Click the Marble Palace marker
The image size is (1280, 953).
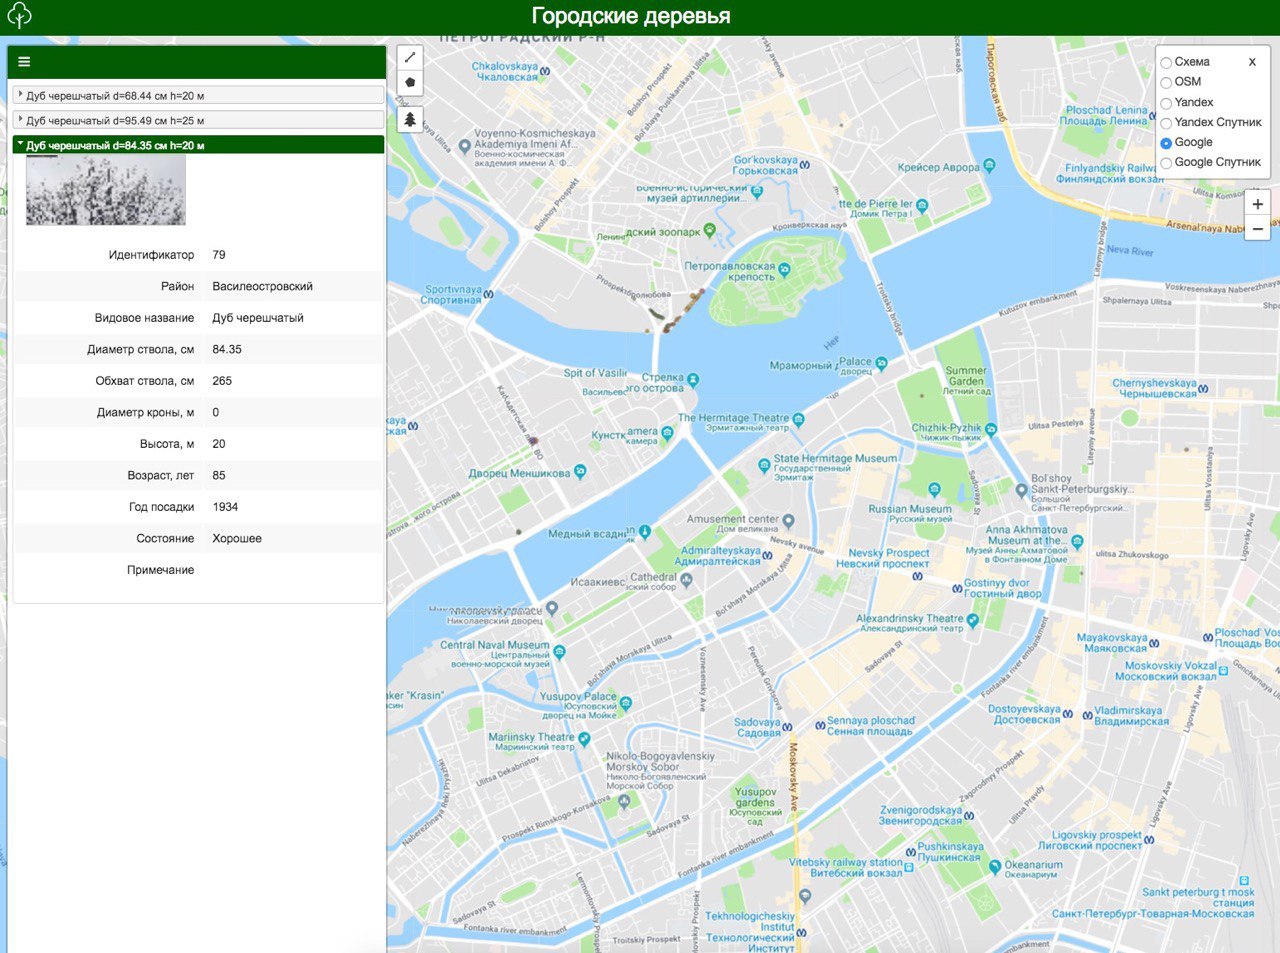(x=881, y=364)
